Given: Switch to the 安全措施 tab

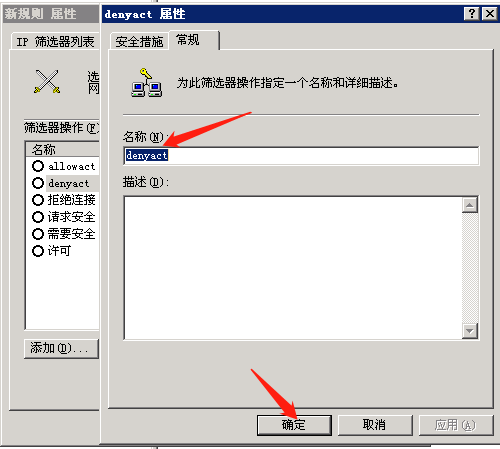Looking at the screenshot, I should tap(139, 42).
